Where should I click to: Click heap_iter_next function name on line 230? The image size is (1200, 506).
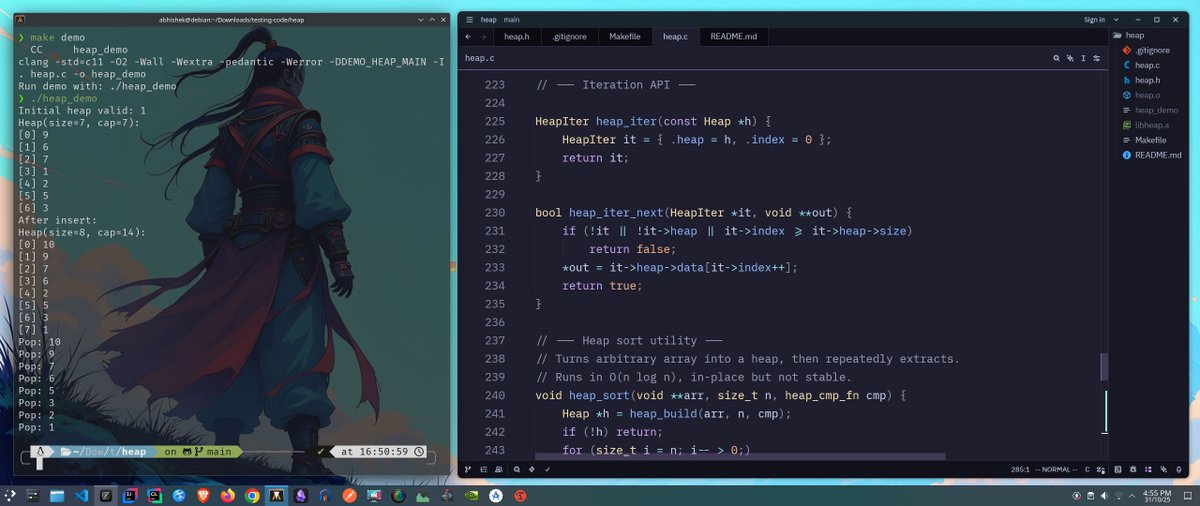616,213
